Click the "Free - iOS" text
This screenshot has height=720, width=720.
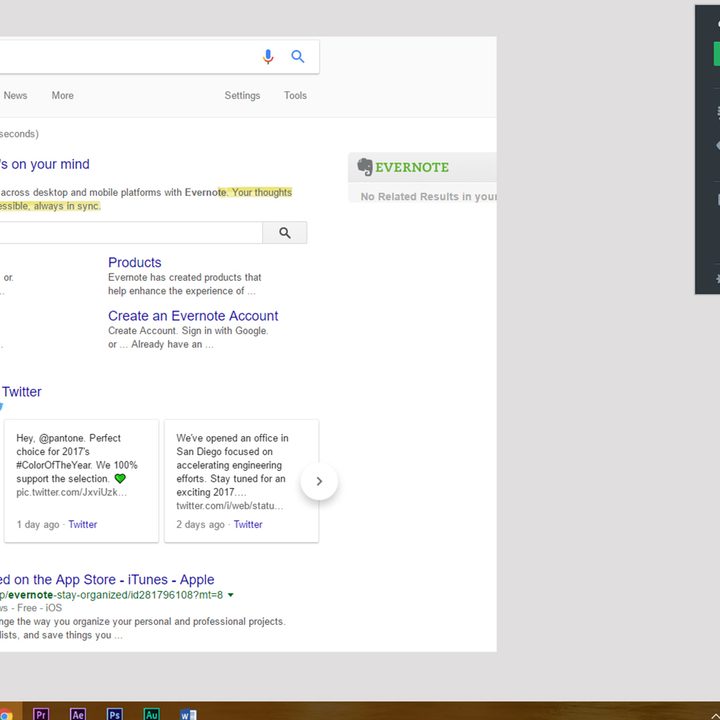point(39,608)
